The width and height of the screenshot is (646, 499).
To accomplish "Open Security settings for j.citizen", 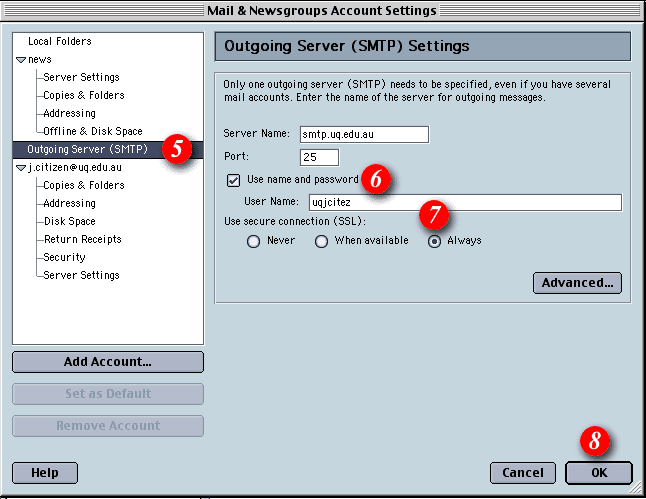I will [x=64, y=257].
